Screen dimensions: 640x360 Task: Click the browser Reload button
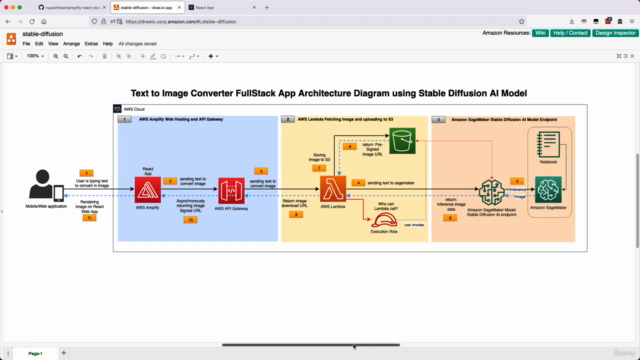tap(32, 22)
